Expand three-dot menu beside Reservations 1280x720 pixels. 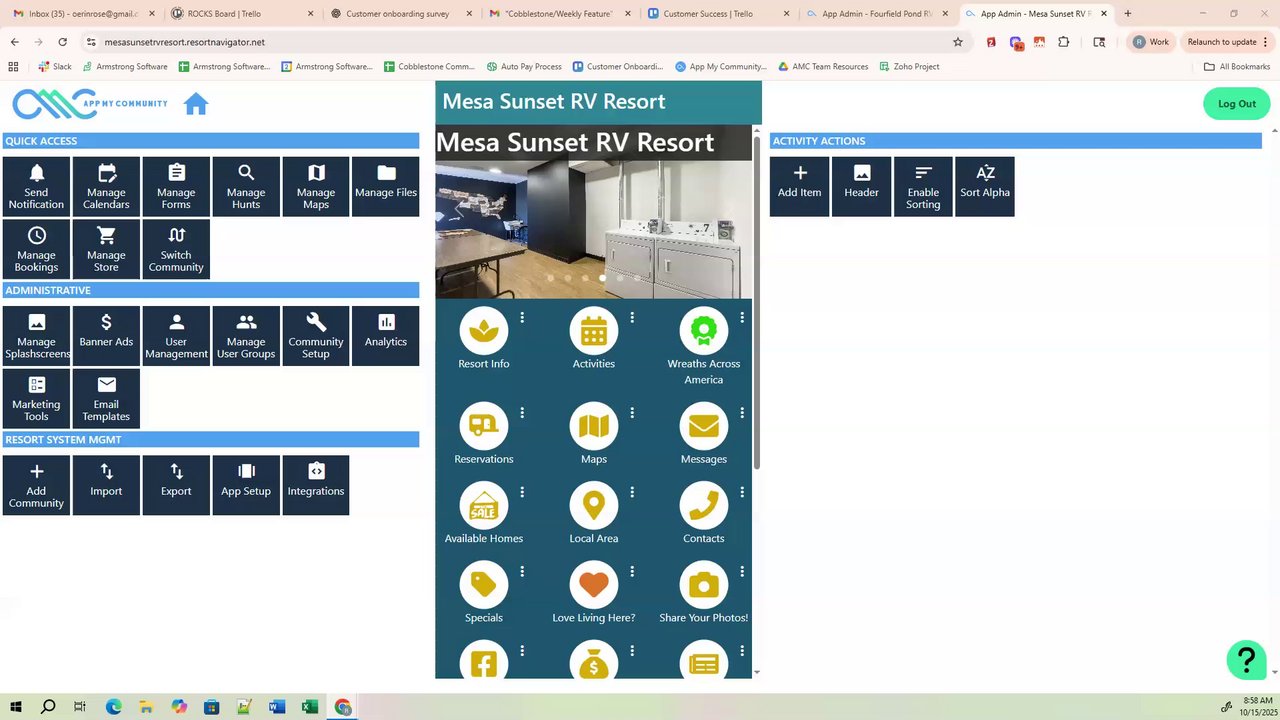tap(522, 413)
